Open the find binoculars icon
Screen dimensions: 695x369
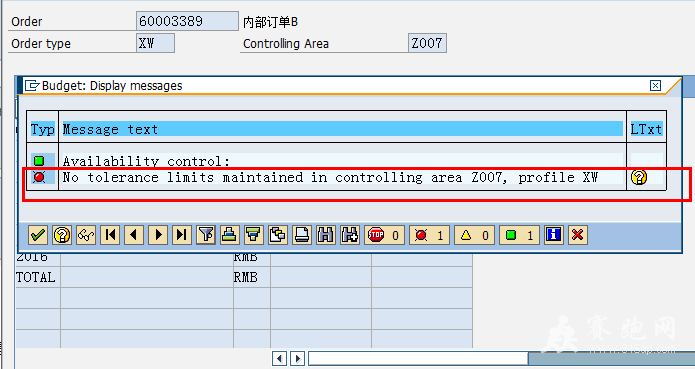tap(325, 235)
